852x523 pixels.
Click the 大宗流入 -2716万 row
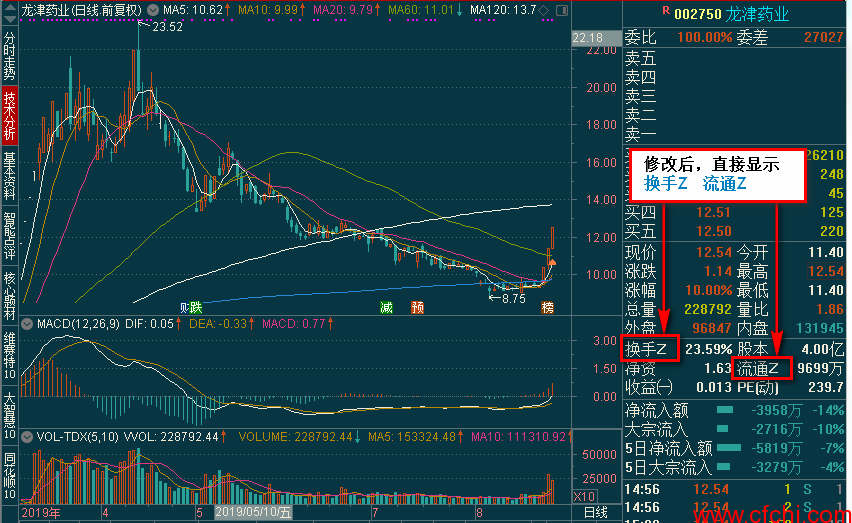click(x=734, y=429)
